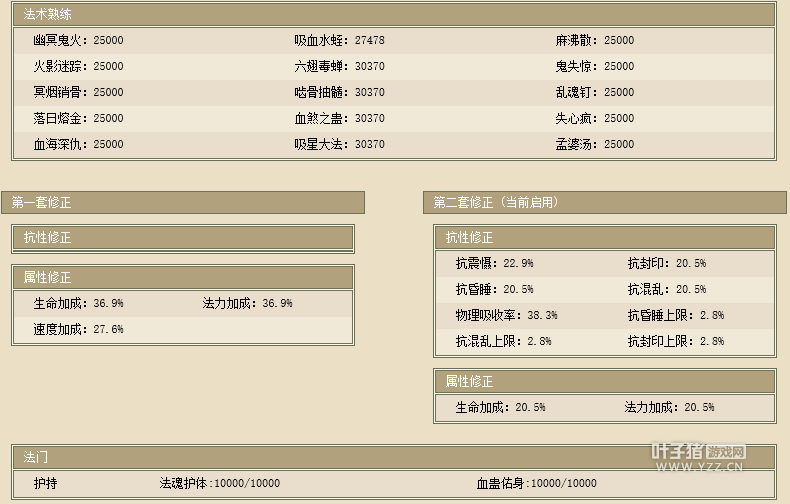
Task: Select the 吸星大法 30370 entry
Action: (339, 144)
